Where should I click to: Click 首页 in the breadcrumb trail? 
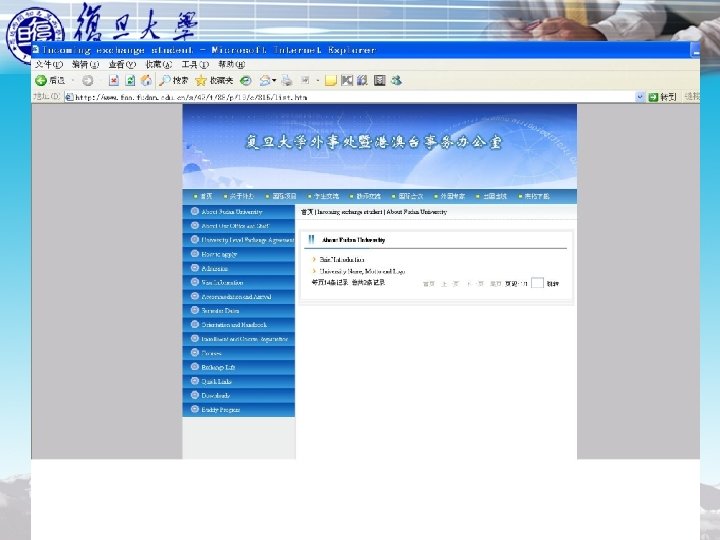(x=307, y=212)
